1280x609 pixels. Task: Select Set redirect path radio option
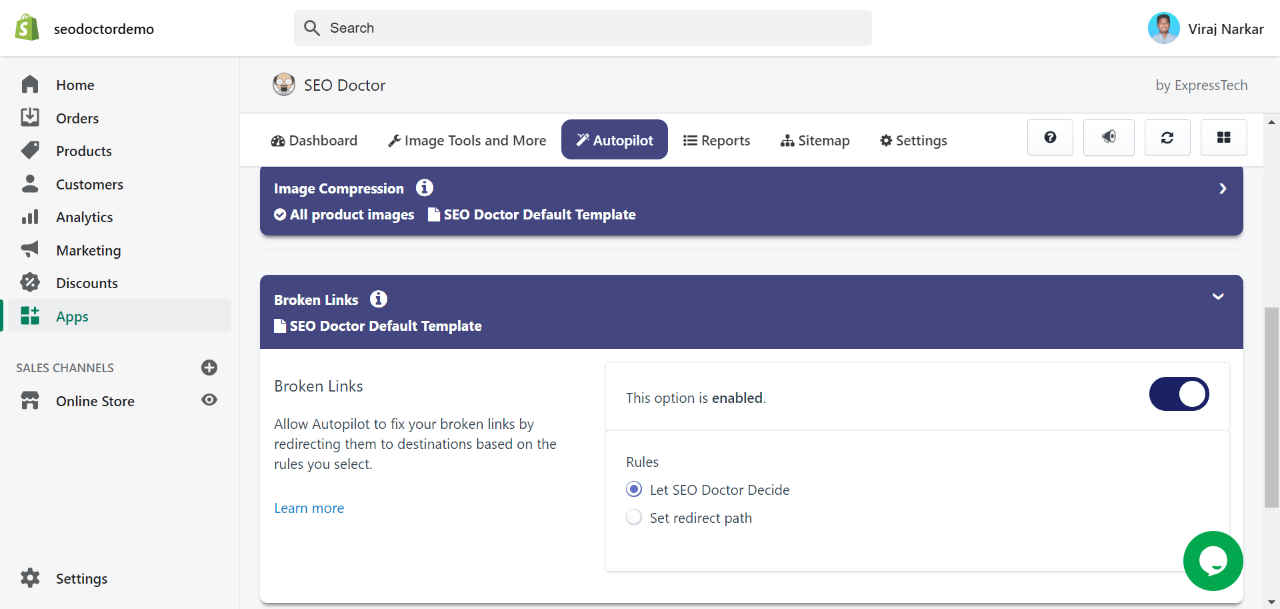coord(634,518)
